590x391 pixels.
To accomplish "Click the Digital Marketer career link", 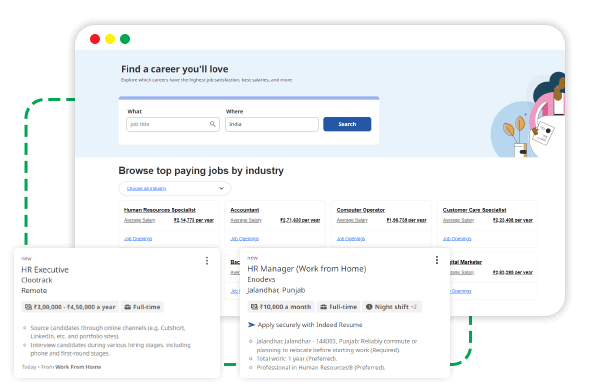I will point(465,262).
